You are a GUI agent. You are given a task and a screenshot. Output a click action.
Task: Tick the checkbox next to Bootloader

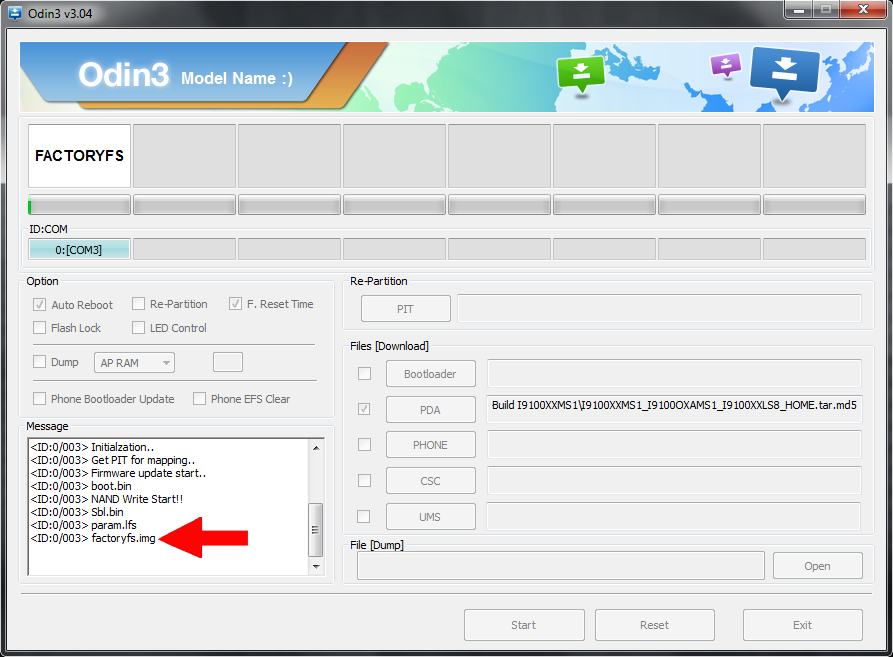(x=364, y=373)
